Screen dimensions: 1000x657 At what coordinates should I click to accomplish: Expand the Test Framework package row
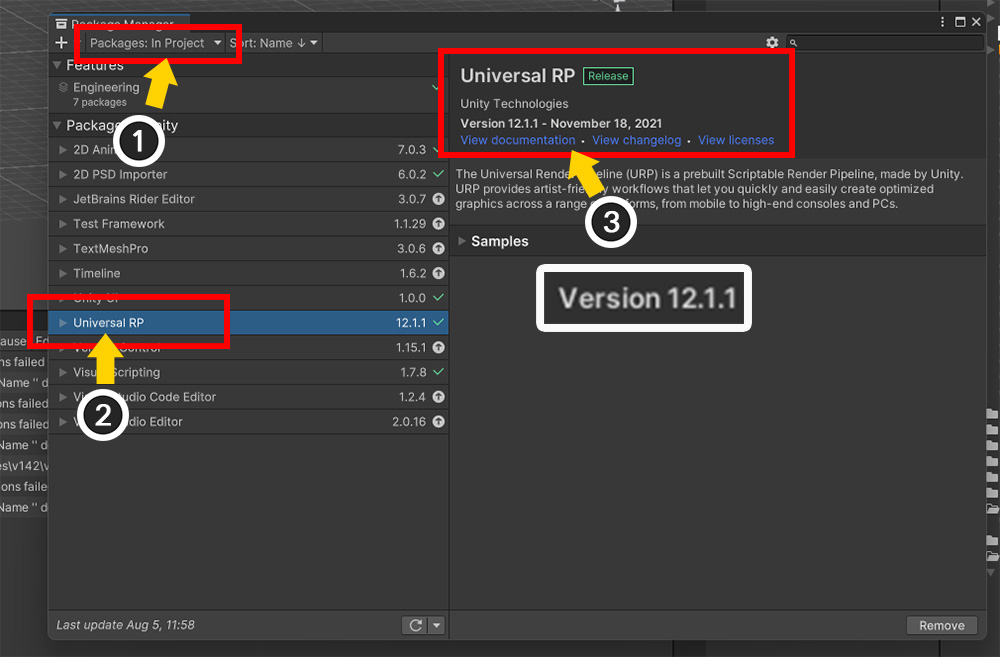point(62,224)
